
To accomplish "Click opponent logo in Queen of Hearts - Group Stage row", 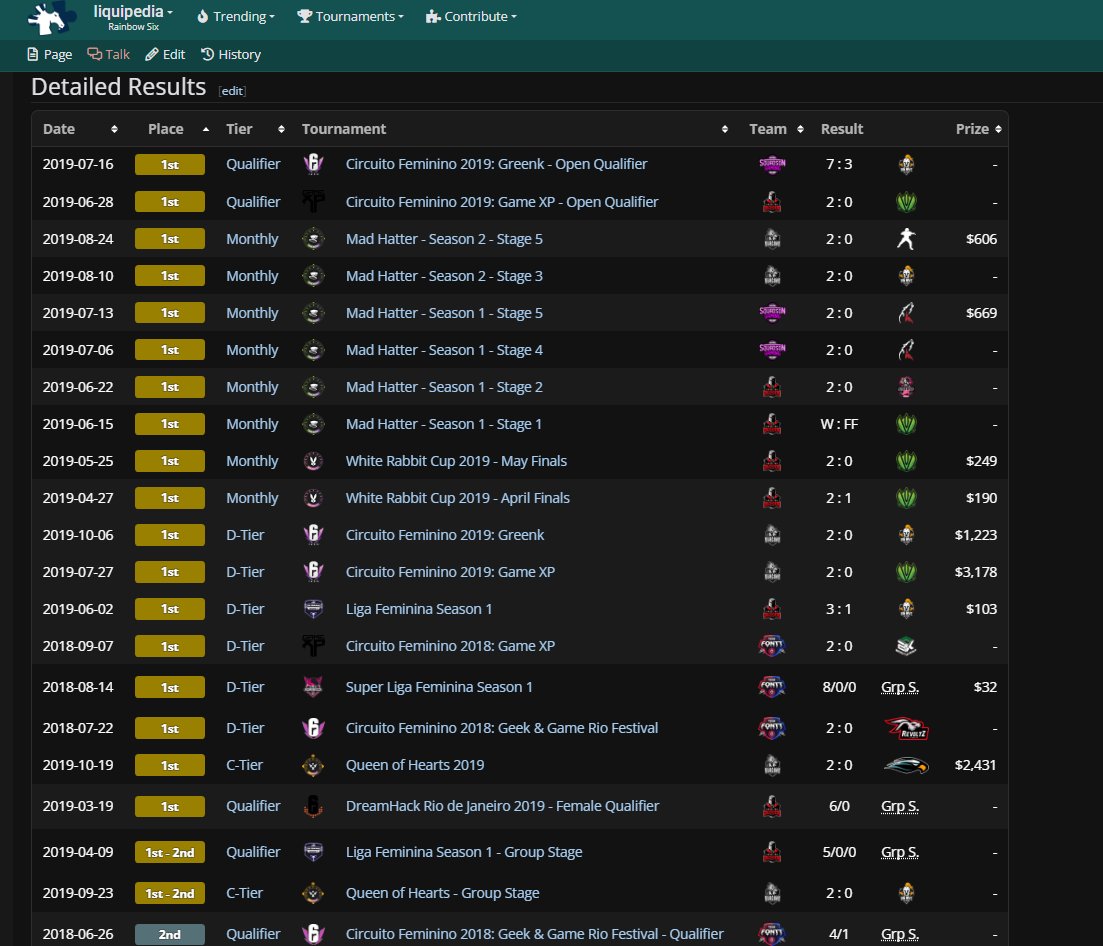I will 906,893.
